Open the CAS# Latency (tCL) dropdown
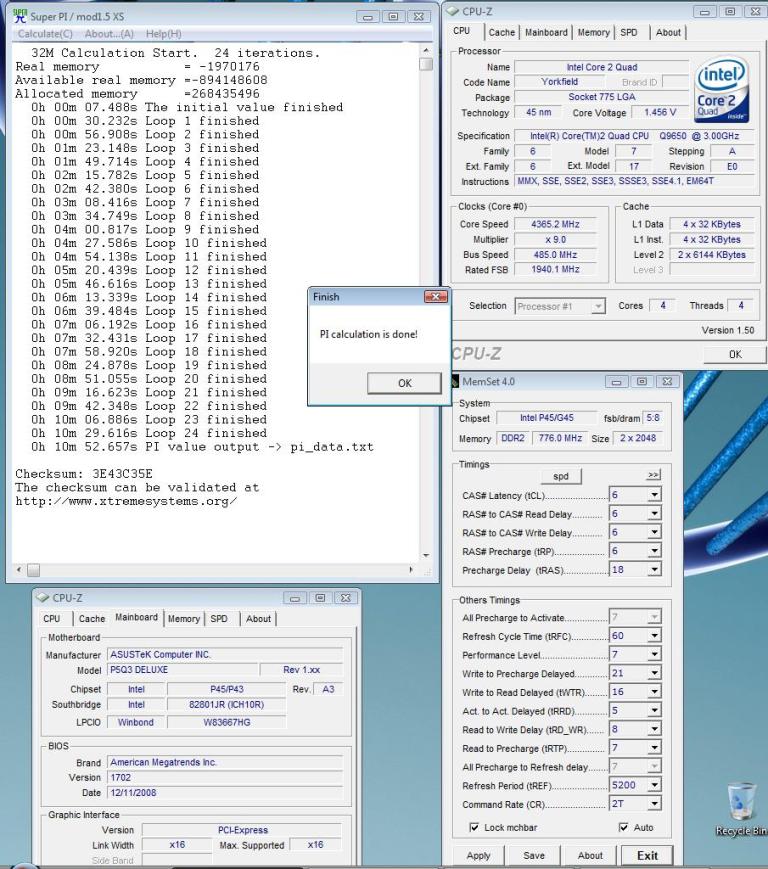Viewport: 768px width, 869px height. pyautogui.click(x=654, y=495)
